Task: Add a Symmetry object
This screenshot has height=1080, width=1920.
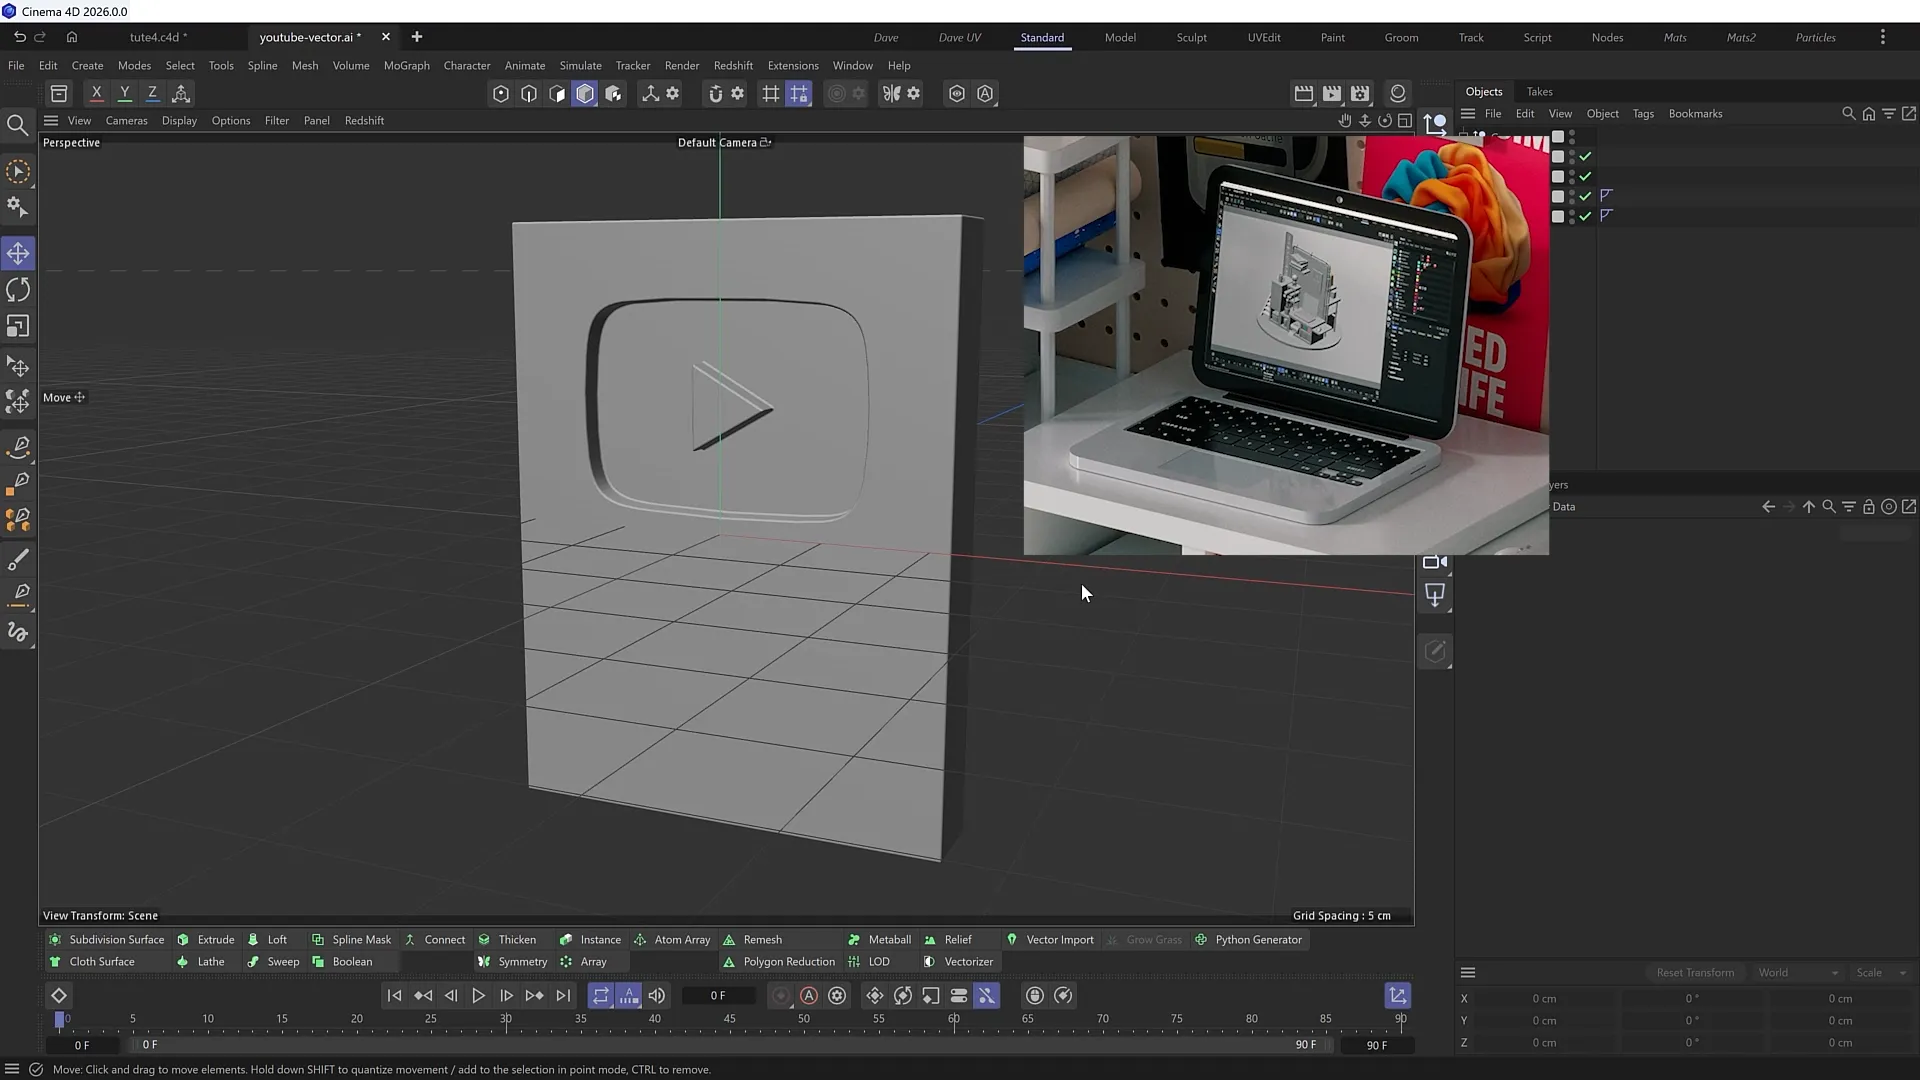Action: (x=512, y=961)
